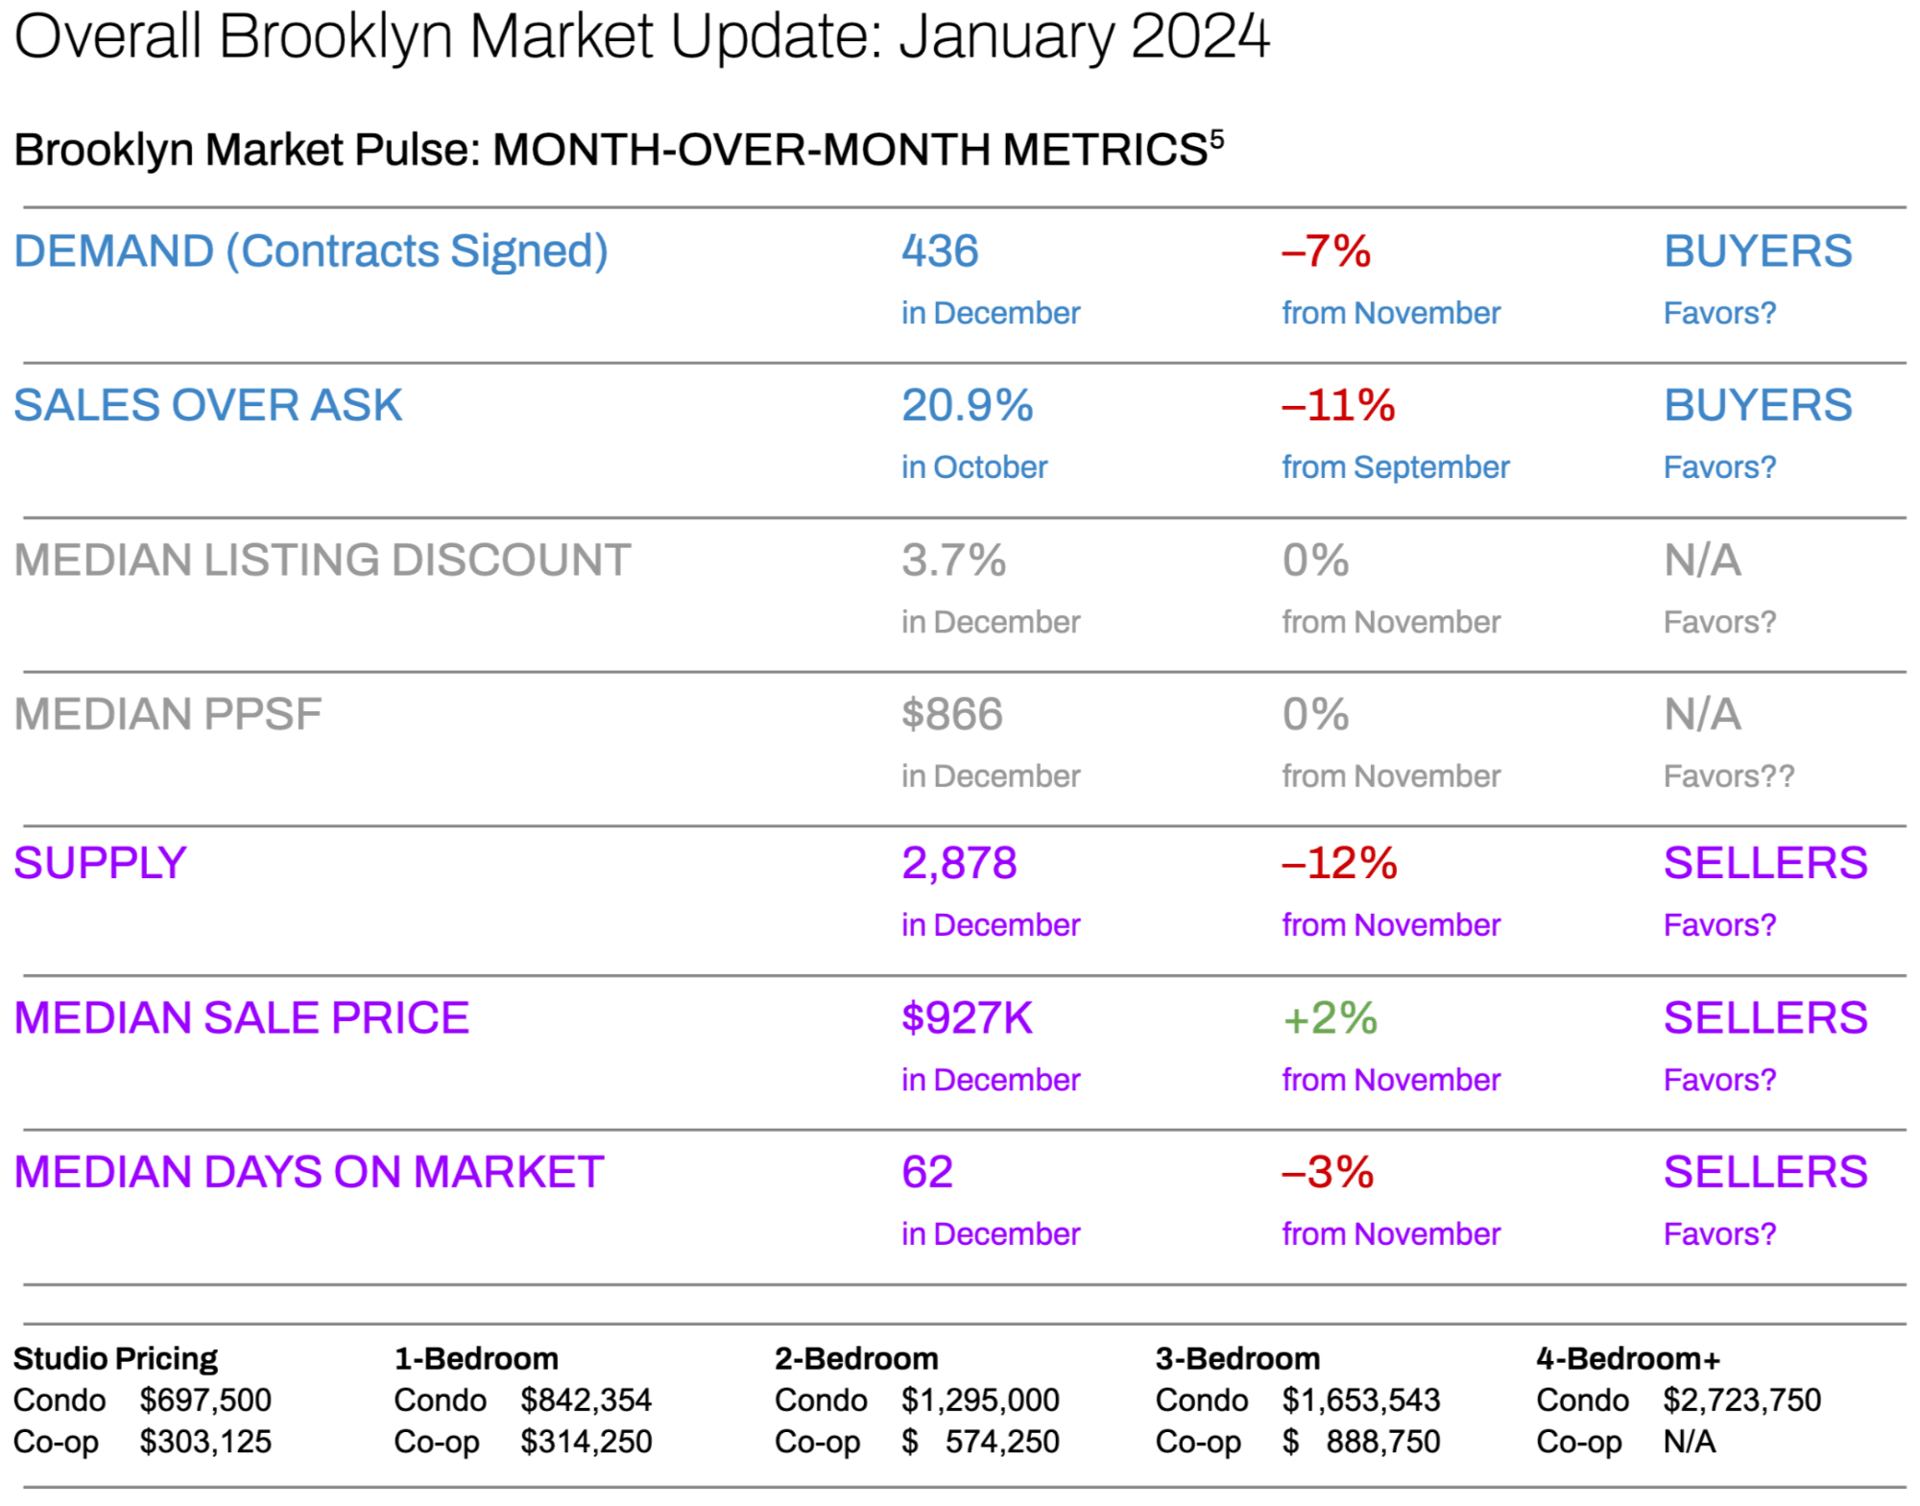Click the green +2% price change
1920x1506 pixels.
coord(1329,1018)
